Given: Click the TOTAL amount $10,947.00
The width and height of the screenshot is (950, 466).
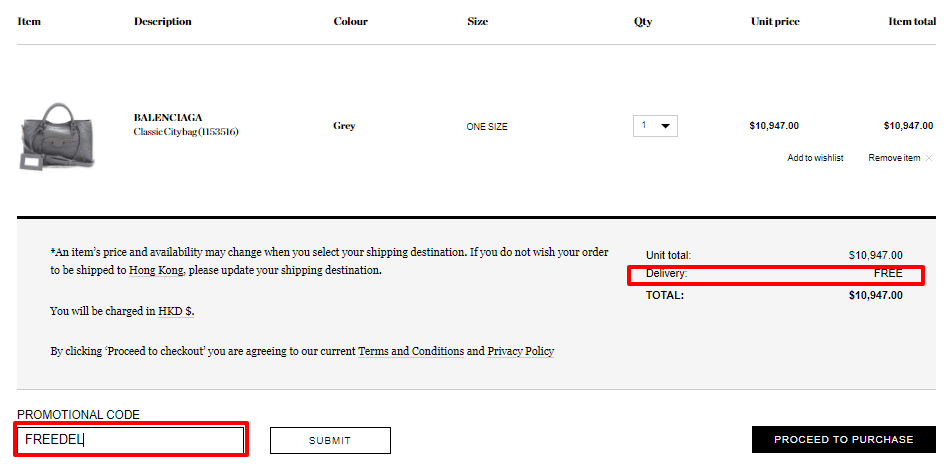Looking at the screenshot, I should tap(875, 296).
